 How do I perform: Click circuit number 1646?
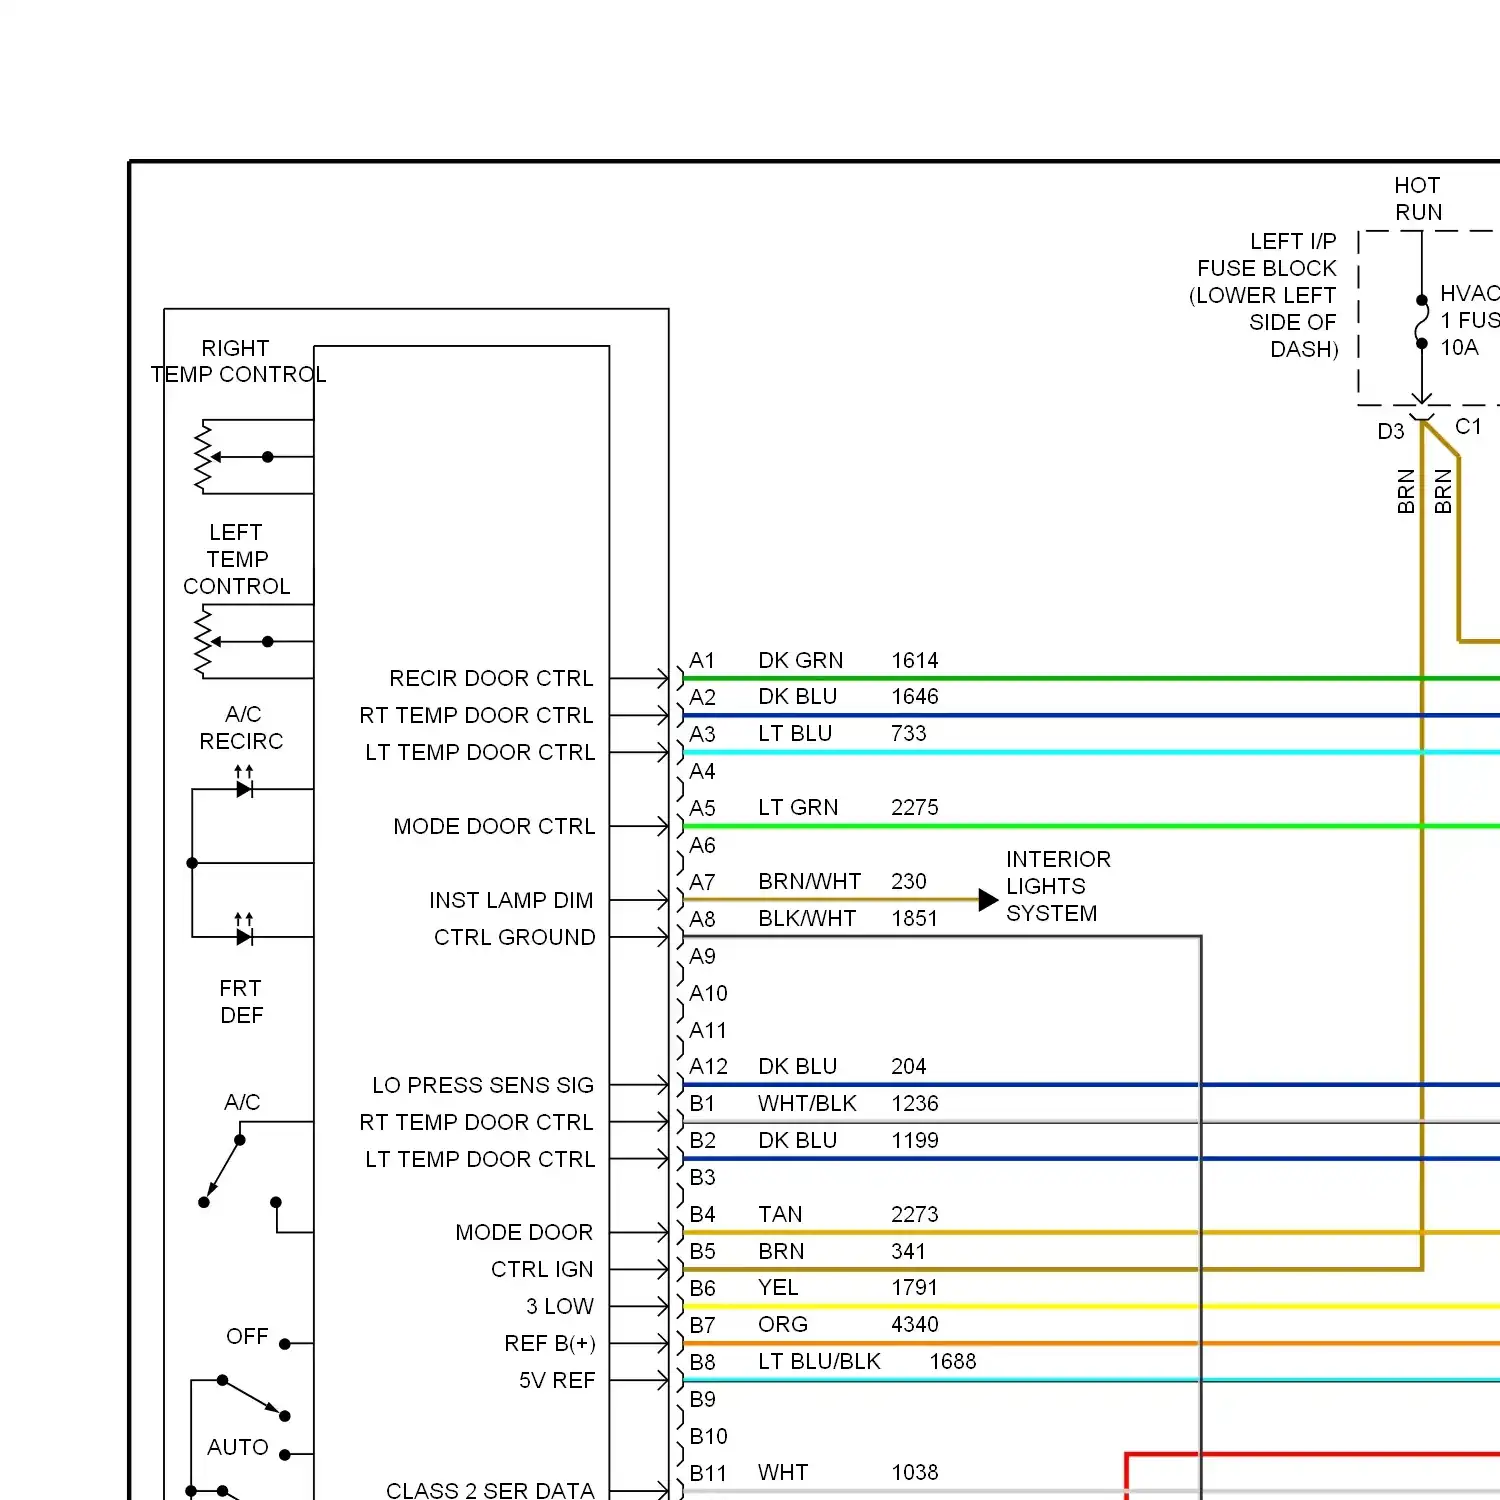[x=915, y=696]
